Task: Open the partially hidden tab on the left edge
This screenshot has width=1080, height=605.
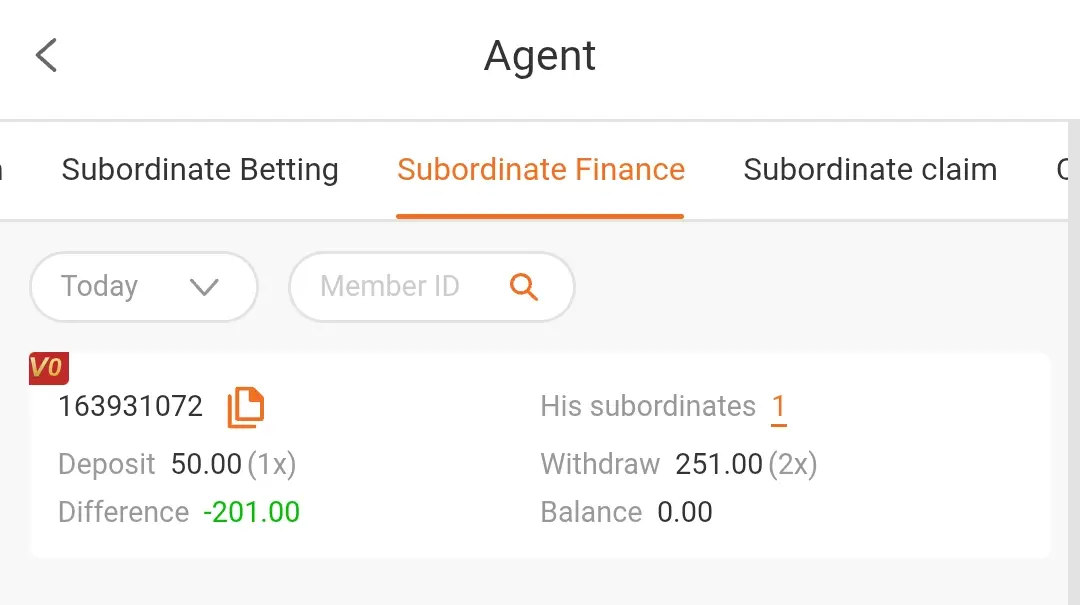Action: point(2,170)
